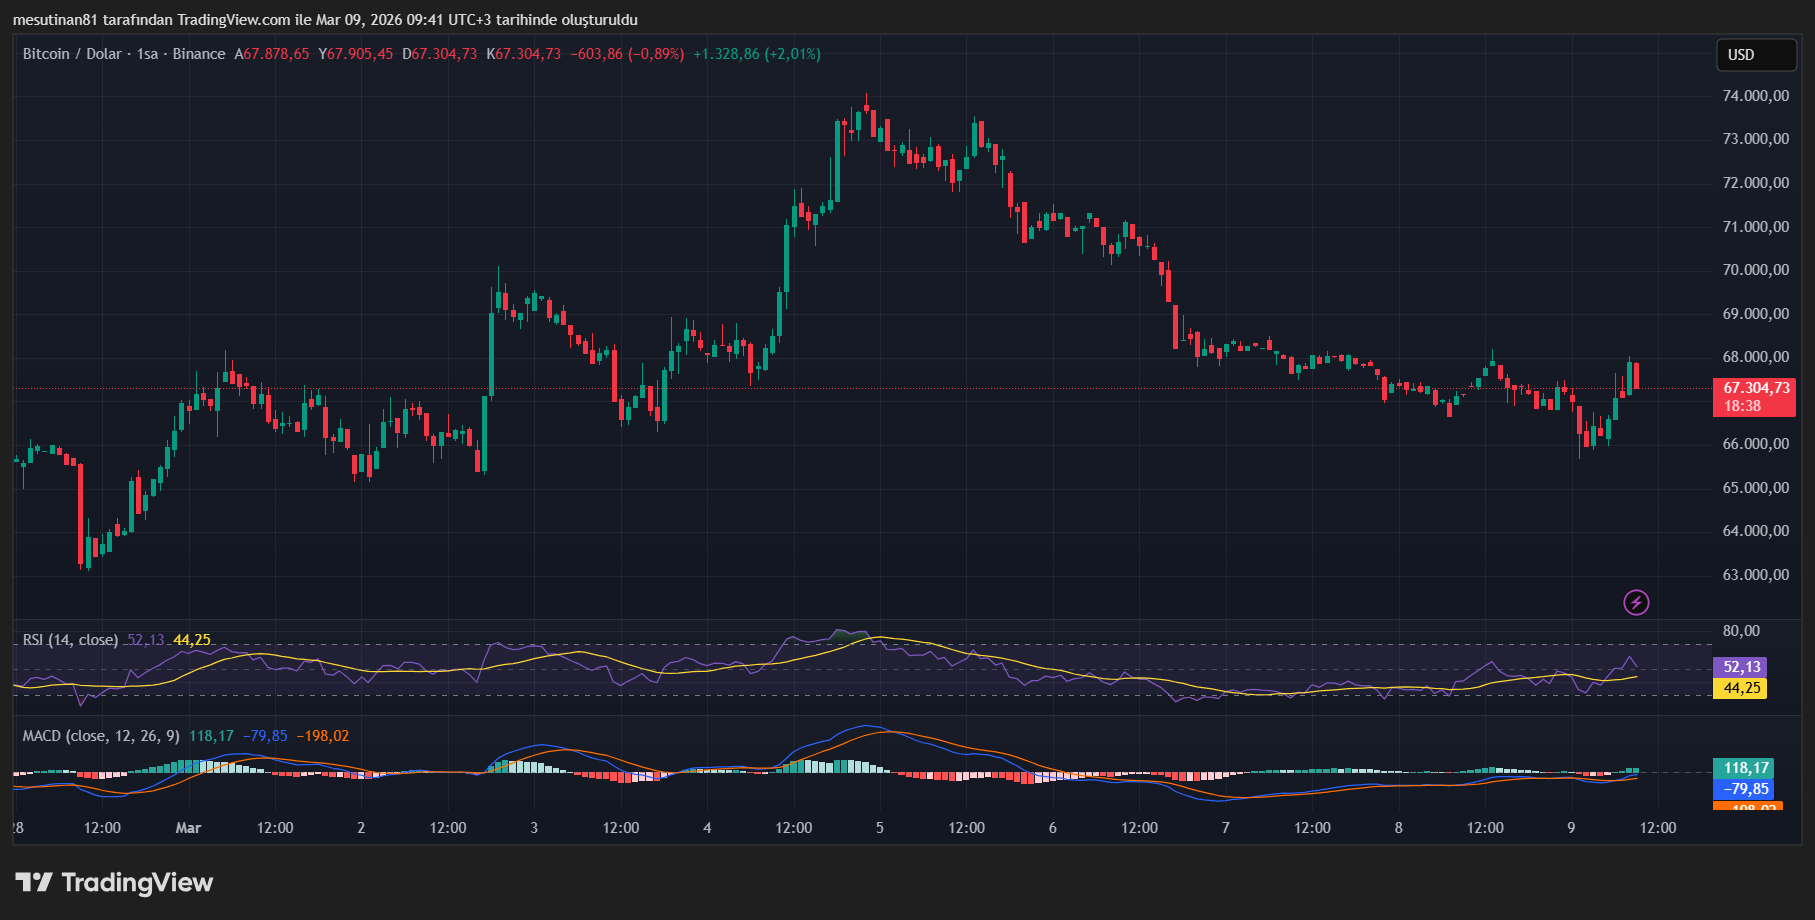Click the yellow RSI 44,25 axis tag
Image resolution: width=1815 pixels, height=920 pixels.
(x=1740, y=688)
